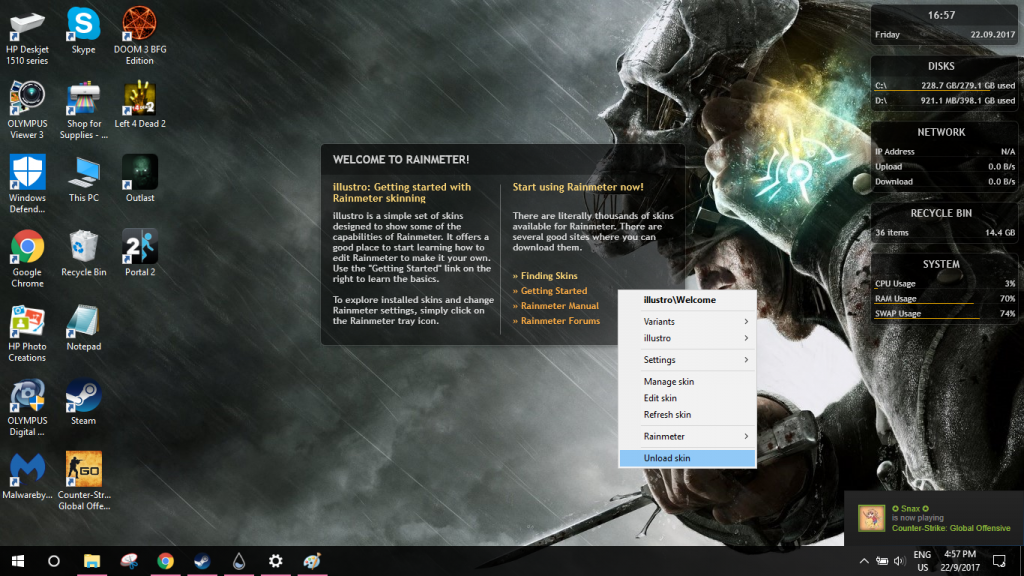Open the Finding Skins link

(x=549, y=276)
